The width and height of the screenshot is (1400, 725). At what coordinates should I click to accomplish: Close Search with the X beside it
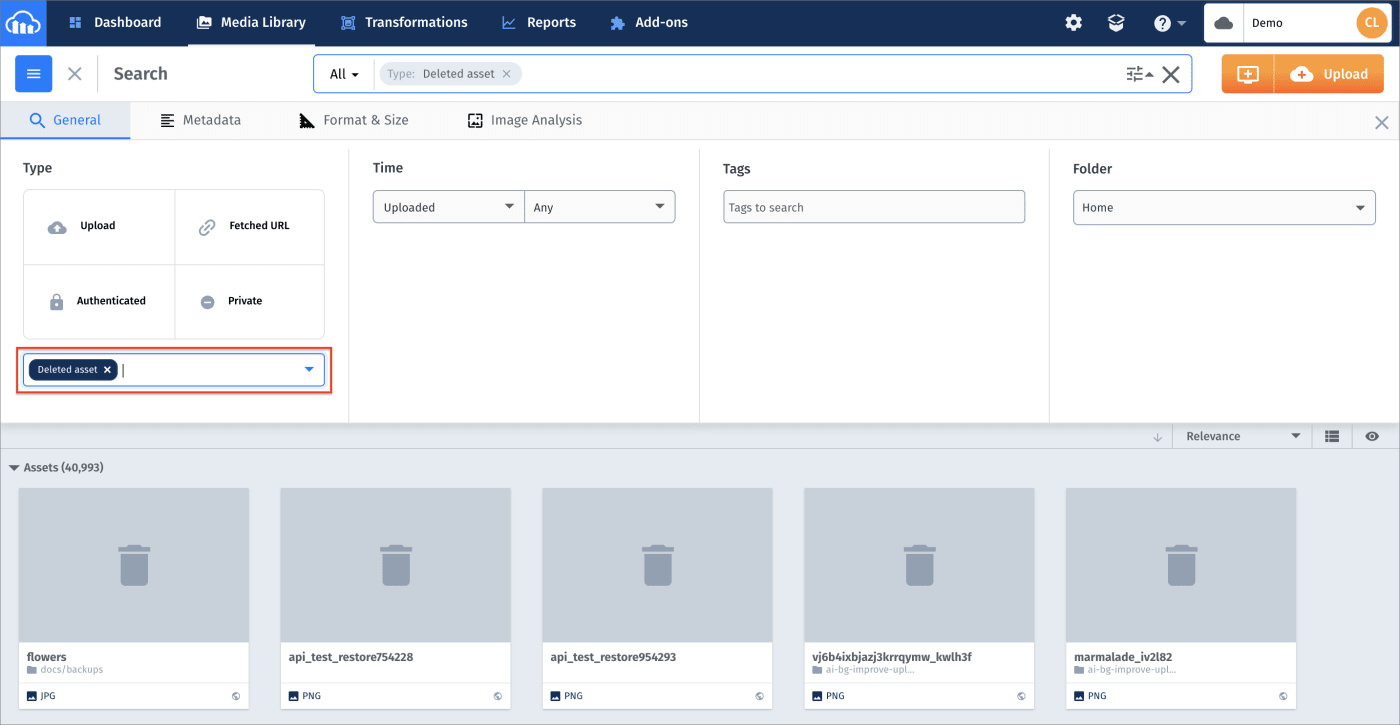click(75, 74)
